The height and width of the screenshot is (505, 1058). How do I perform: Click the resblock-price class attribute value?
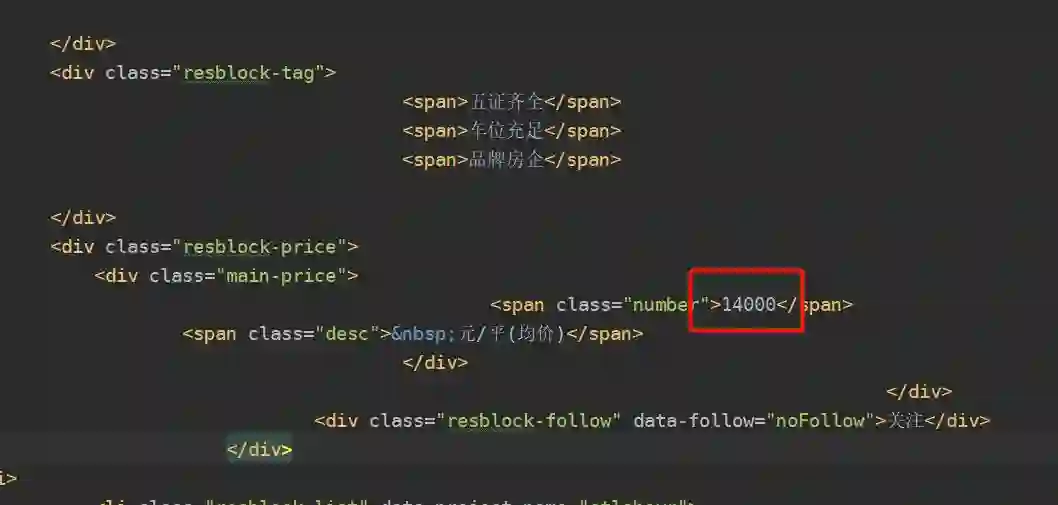point(260,247)
